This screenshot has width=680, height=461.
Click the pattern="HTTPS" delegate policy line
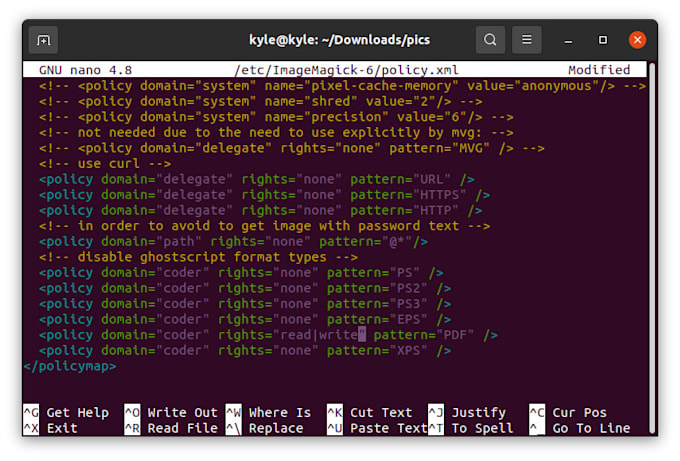[265, 195]
